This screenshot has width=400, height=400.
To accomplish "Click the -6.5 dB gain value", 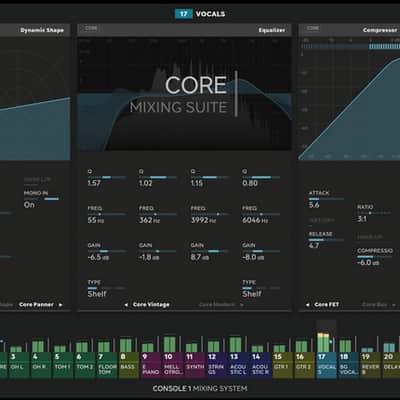I will (x=98, y=257).
